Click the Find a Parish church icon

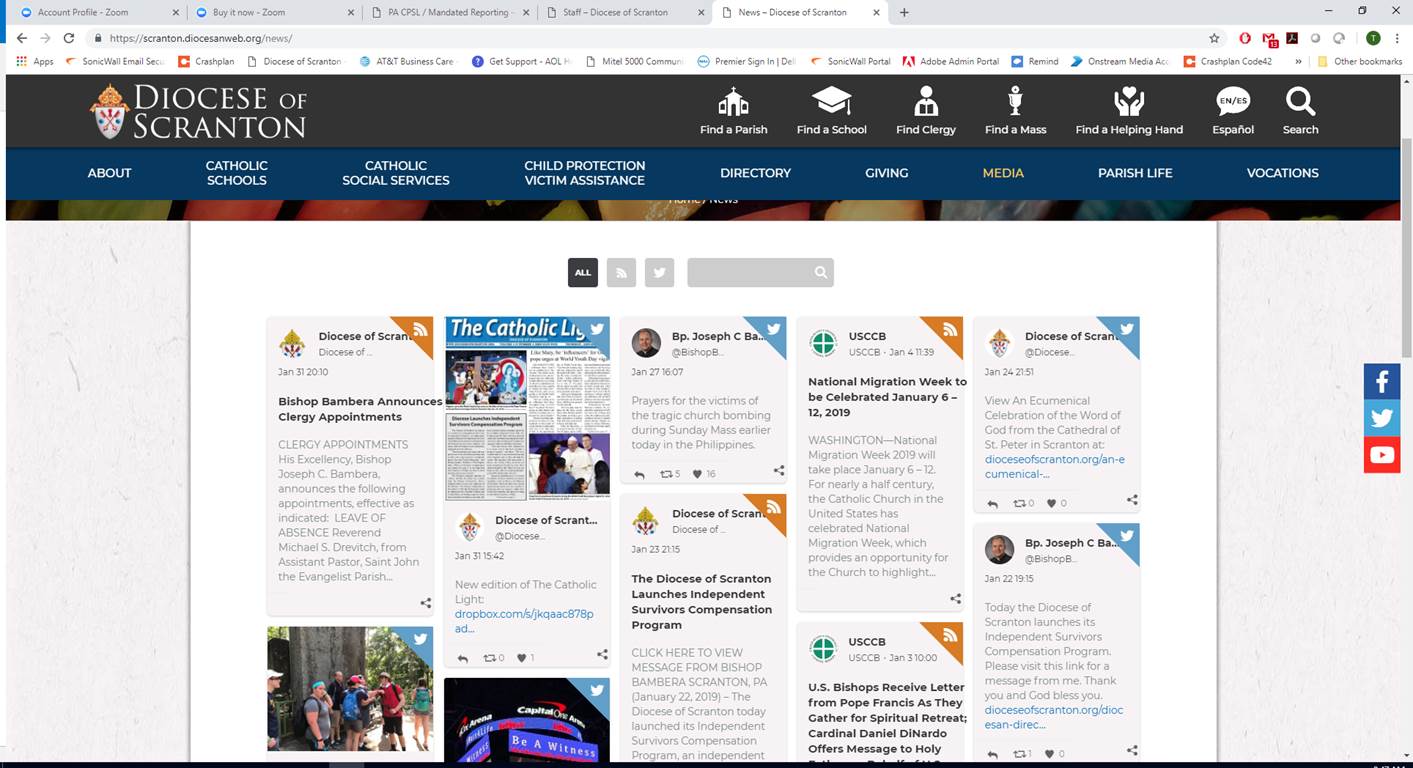pos(733,102)
